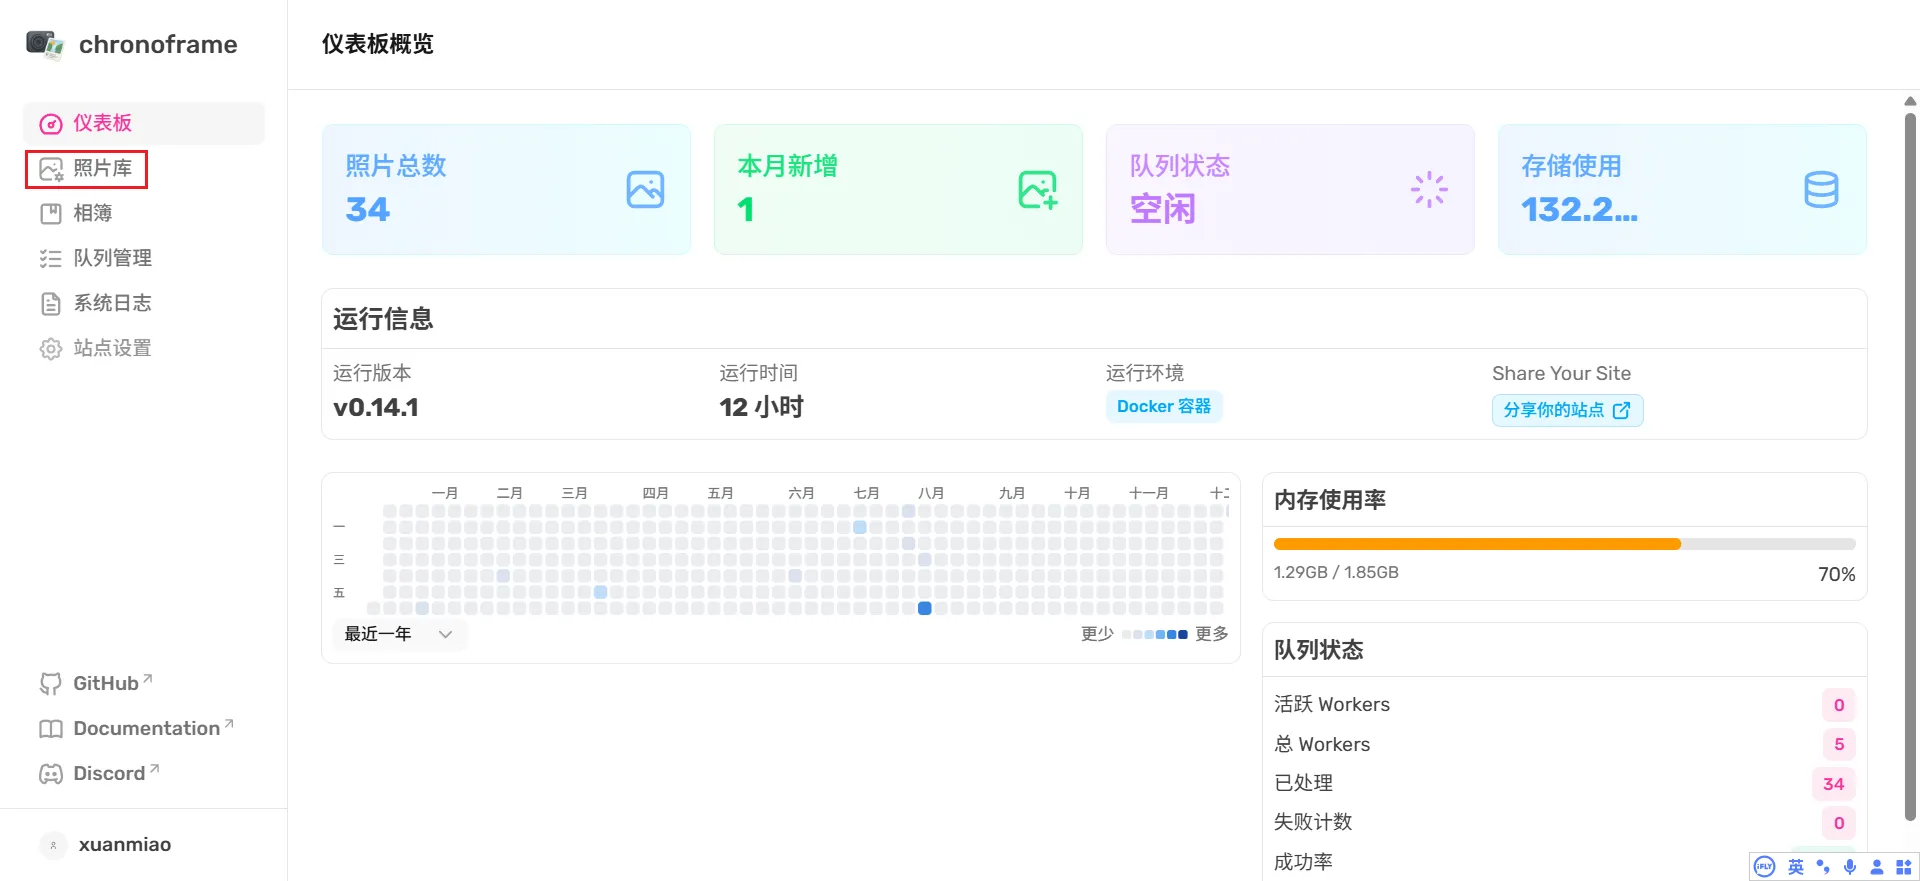Click the xuanmiao user avatar
The height and width of the screenshot is (881, 1920).
(53, 845)
